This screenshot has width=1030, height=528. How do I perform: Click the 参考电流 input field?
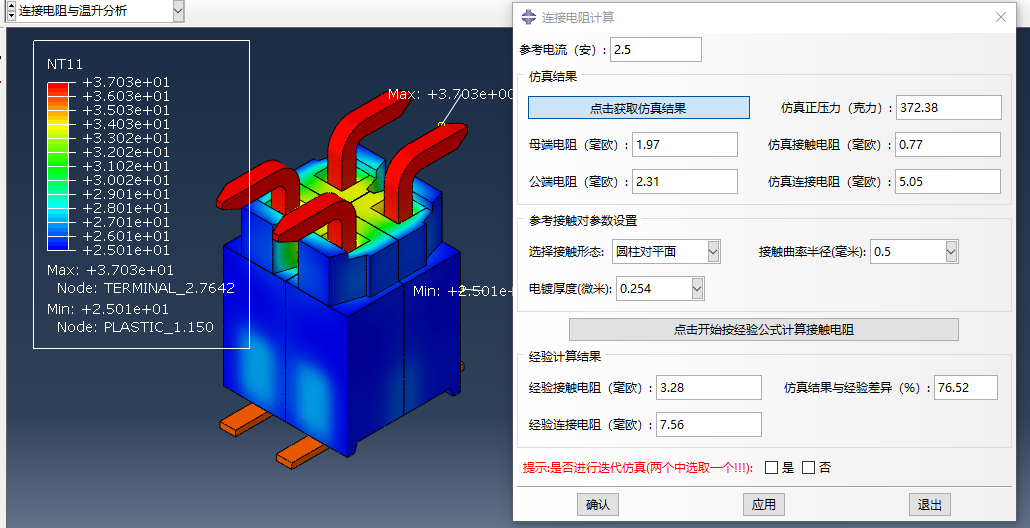656,50
